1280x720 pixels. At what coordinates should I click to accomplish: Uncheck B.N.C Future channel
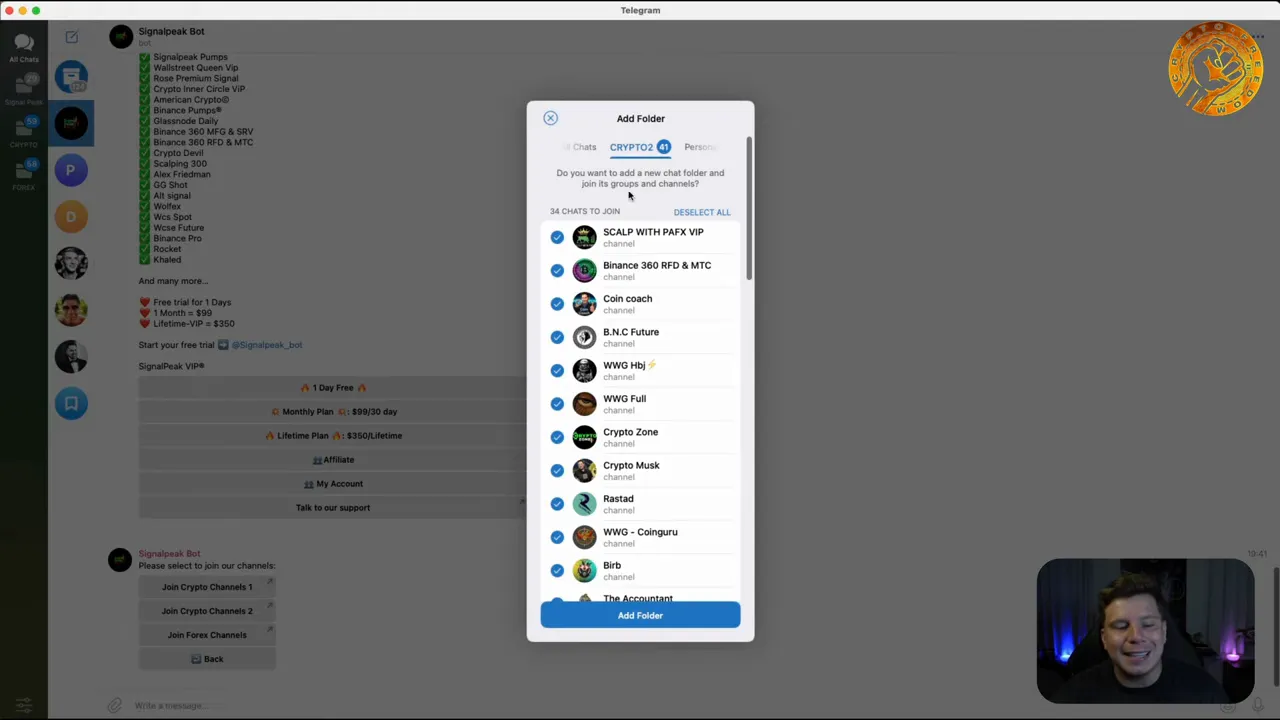point(557,337)
